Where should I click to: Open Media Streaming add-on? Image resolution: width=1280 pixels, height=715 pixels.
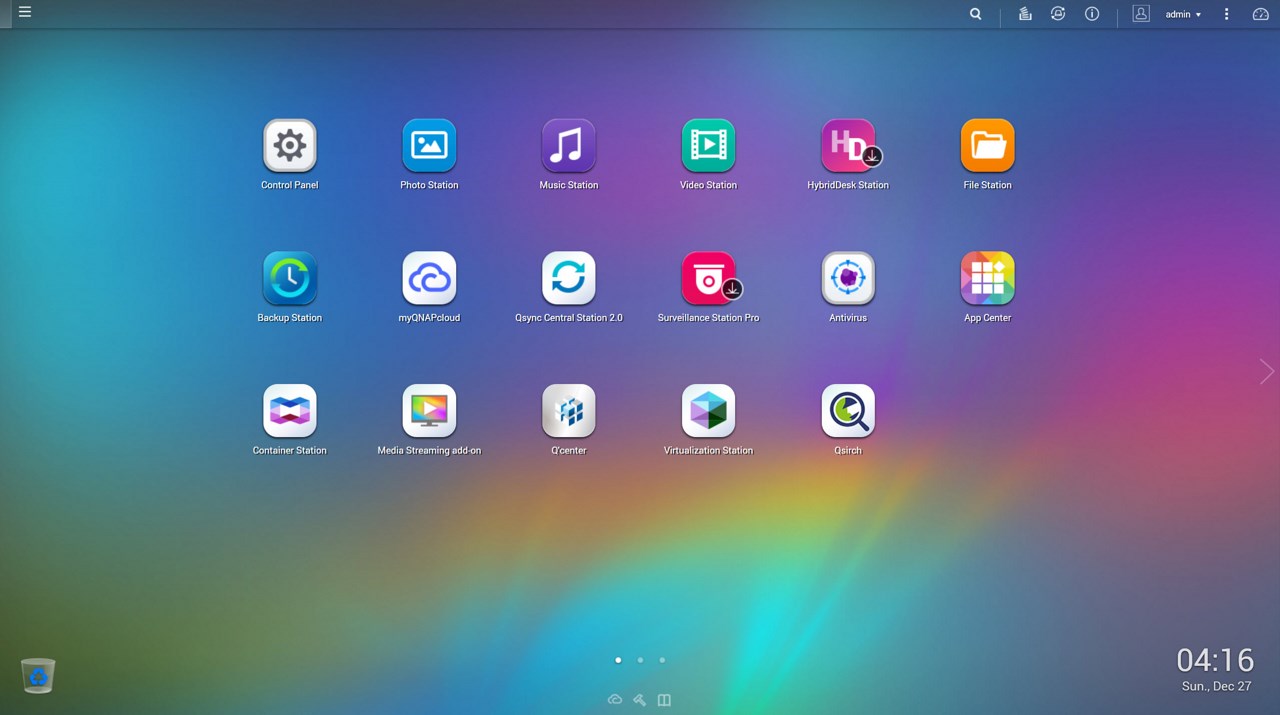tap(429, 411)
